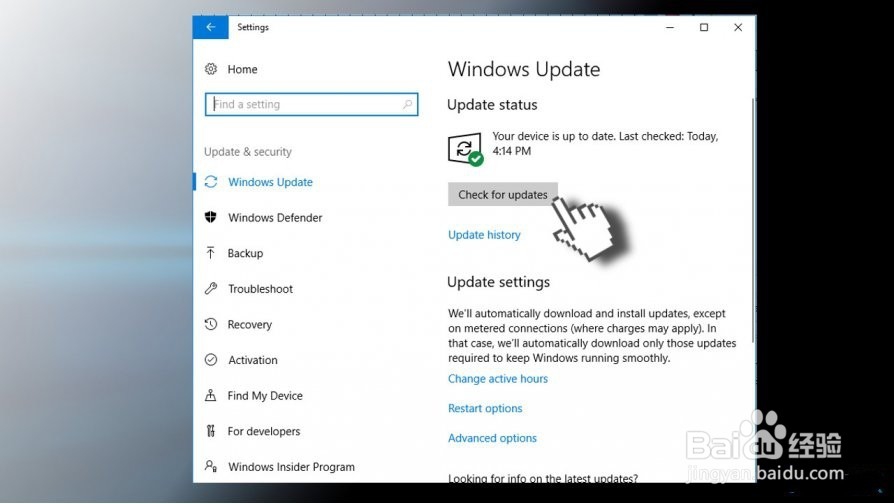Image resolution: width=894 pixels, height=504 pixels.
Task: Open the Activation section
Action: [253, 360]
